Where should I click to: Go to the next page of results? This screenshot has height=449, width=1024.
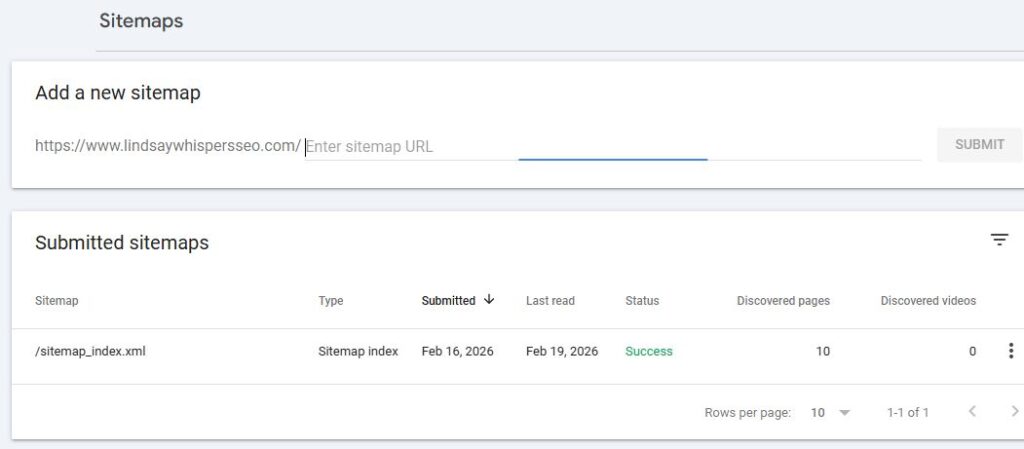point(1014,411)
